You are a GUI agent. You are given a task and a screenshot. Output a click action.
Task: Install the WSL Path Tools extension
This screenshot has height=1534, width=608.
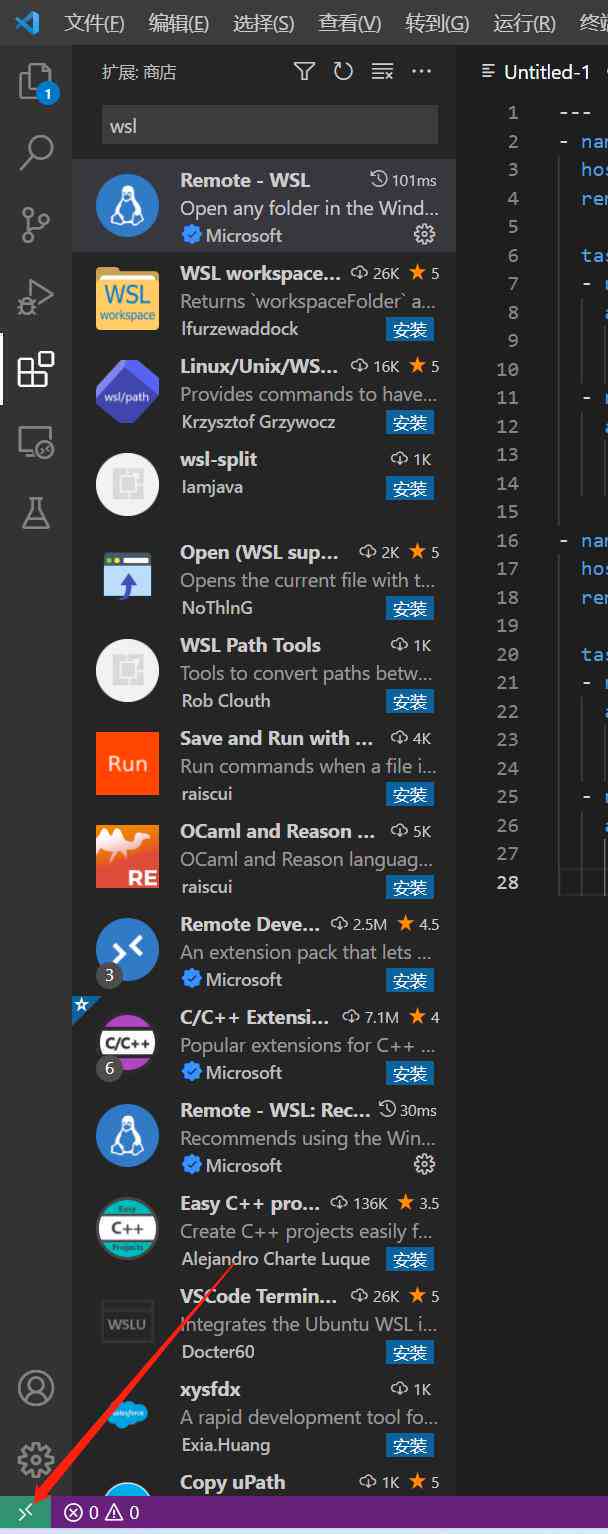pyautogui.click(x=410, y=702)
